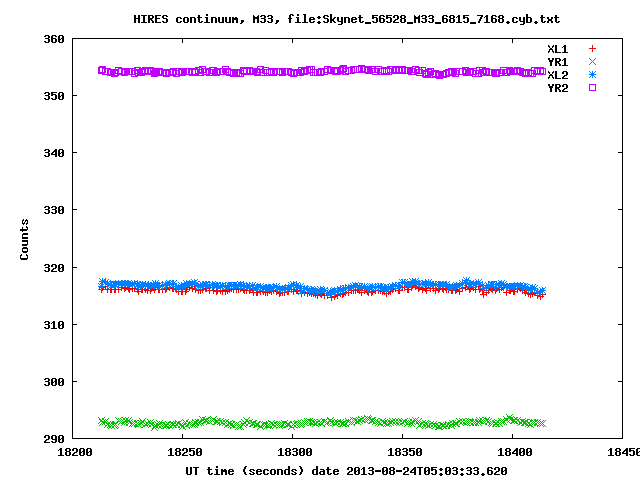Image resolution: width=640 pixels, height=480 pixels.
Task: Click the y-axis tick label 290
Action: click(x=54, y=439)
